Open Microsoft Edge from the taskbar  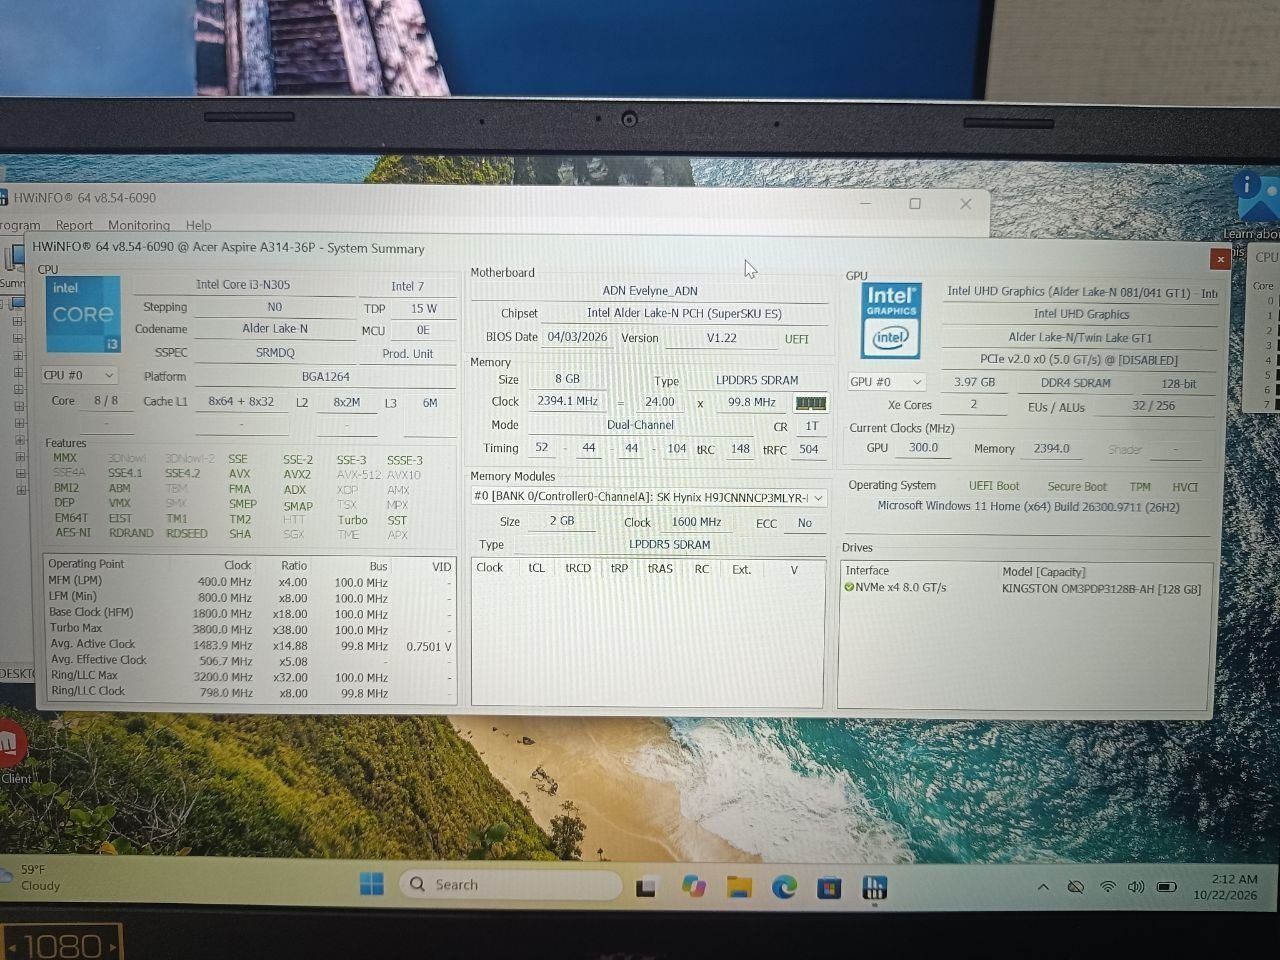click(x=784, y=887)
